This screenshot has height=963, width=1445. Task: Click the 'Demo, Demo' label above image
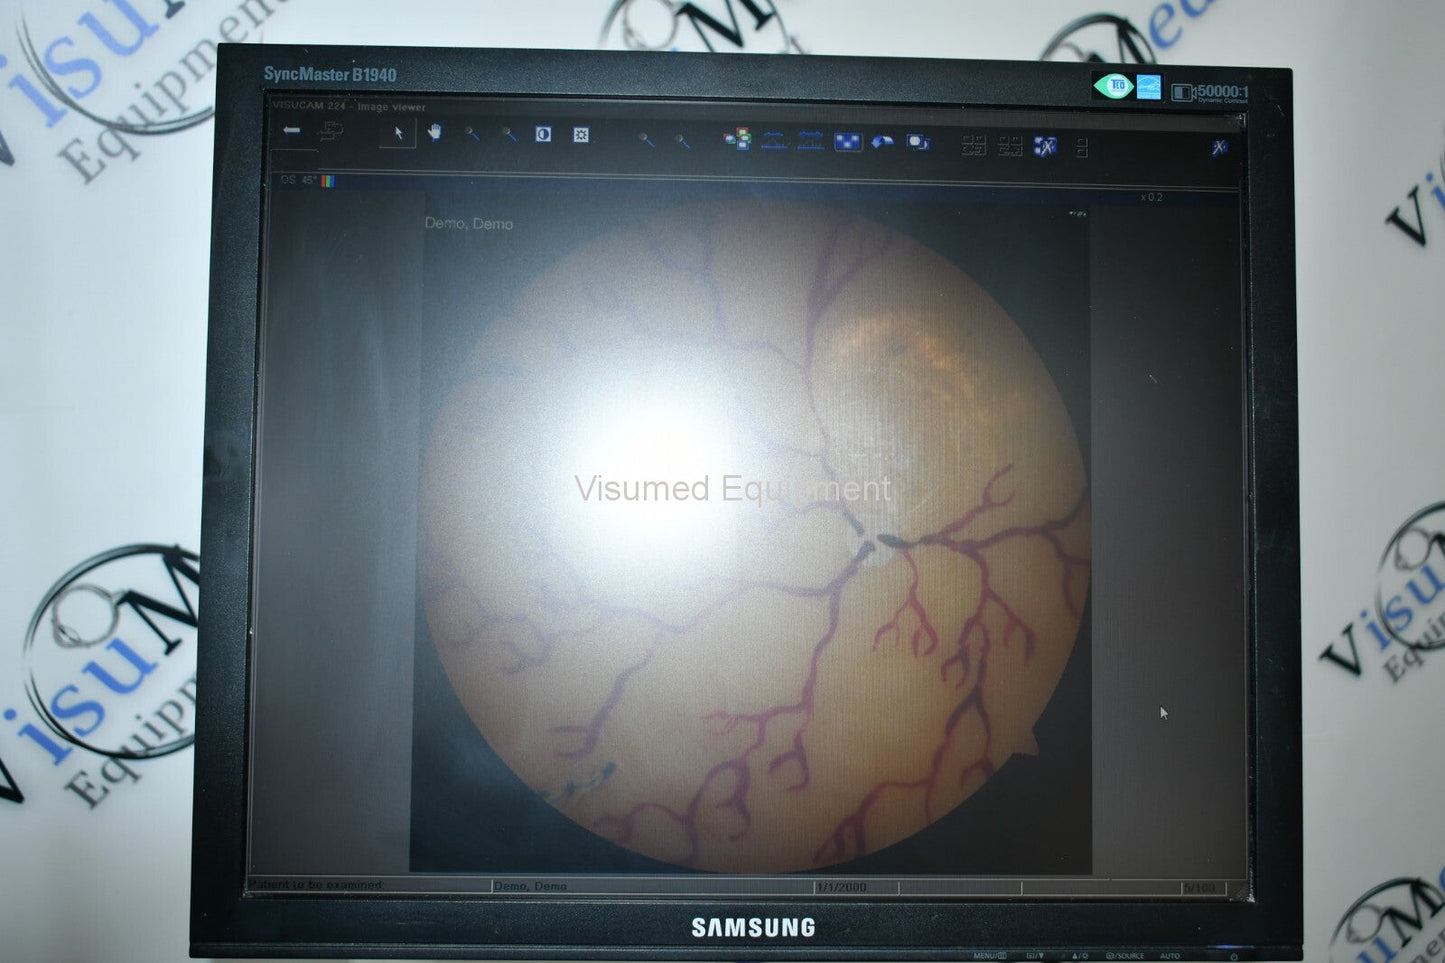coord(468,224)
